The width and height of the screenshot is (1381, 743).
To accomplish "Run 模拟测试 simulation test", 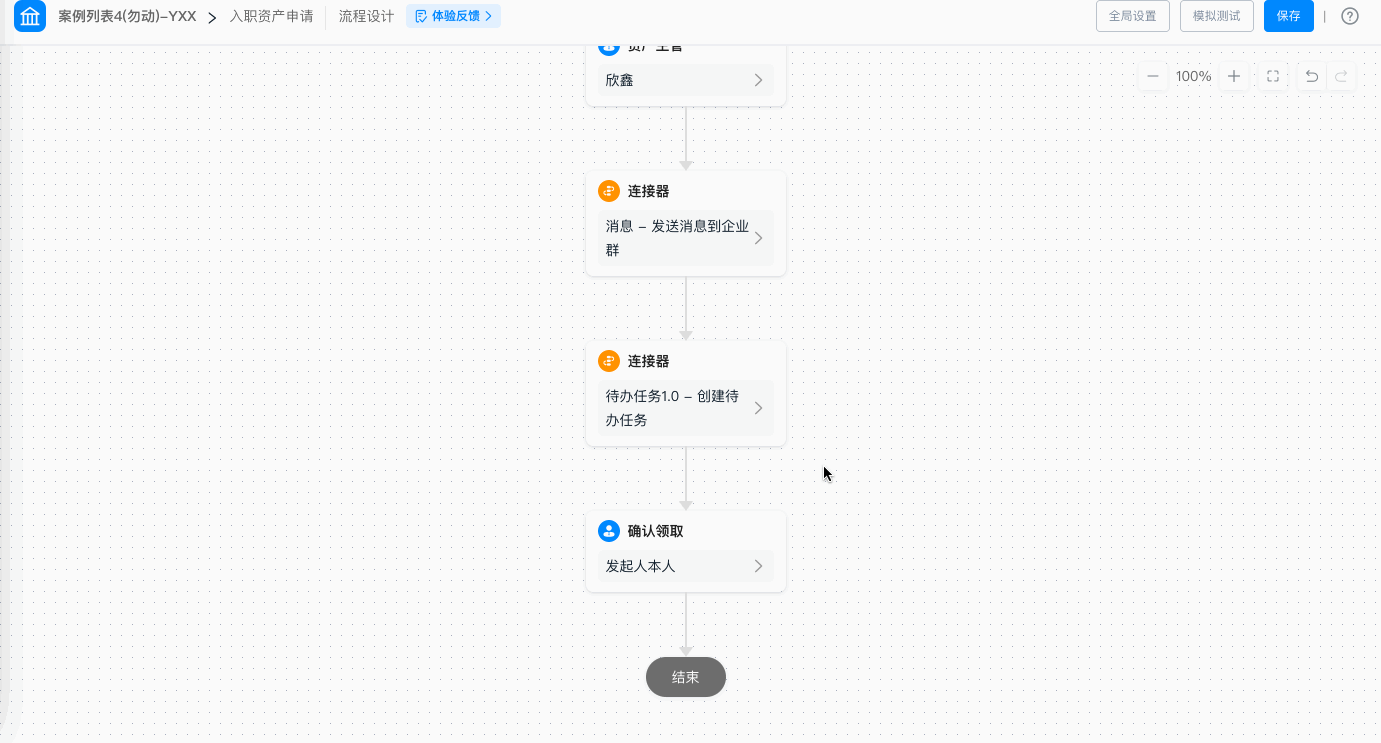I will (1217, 16).
